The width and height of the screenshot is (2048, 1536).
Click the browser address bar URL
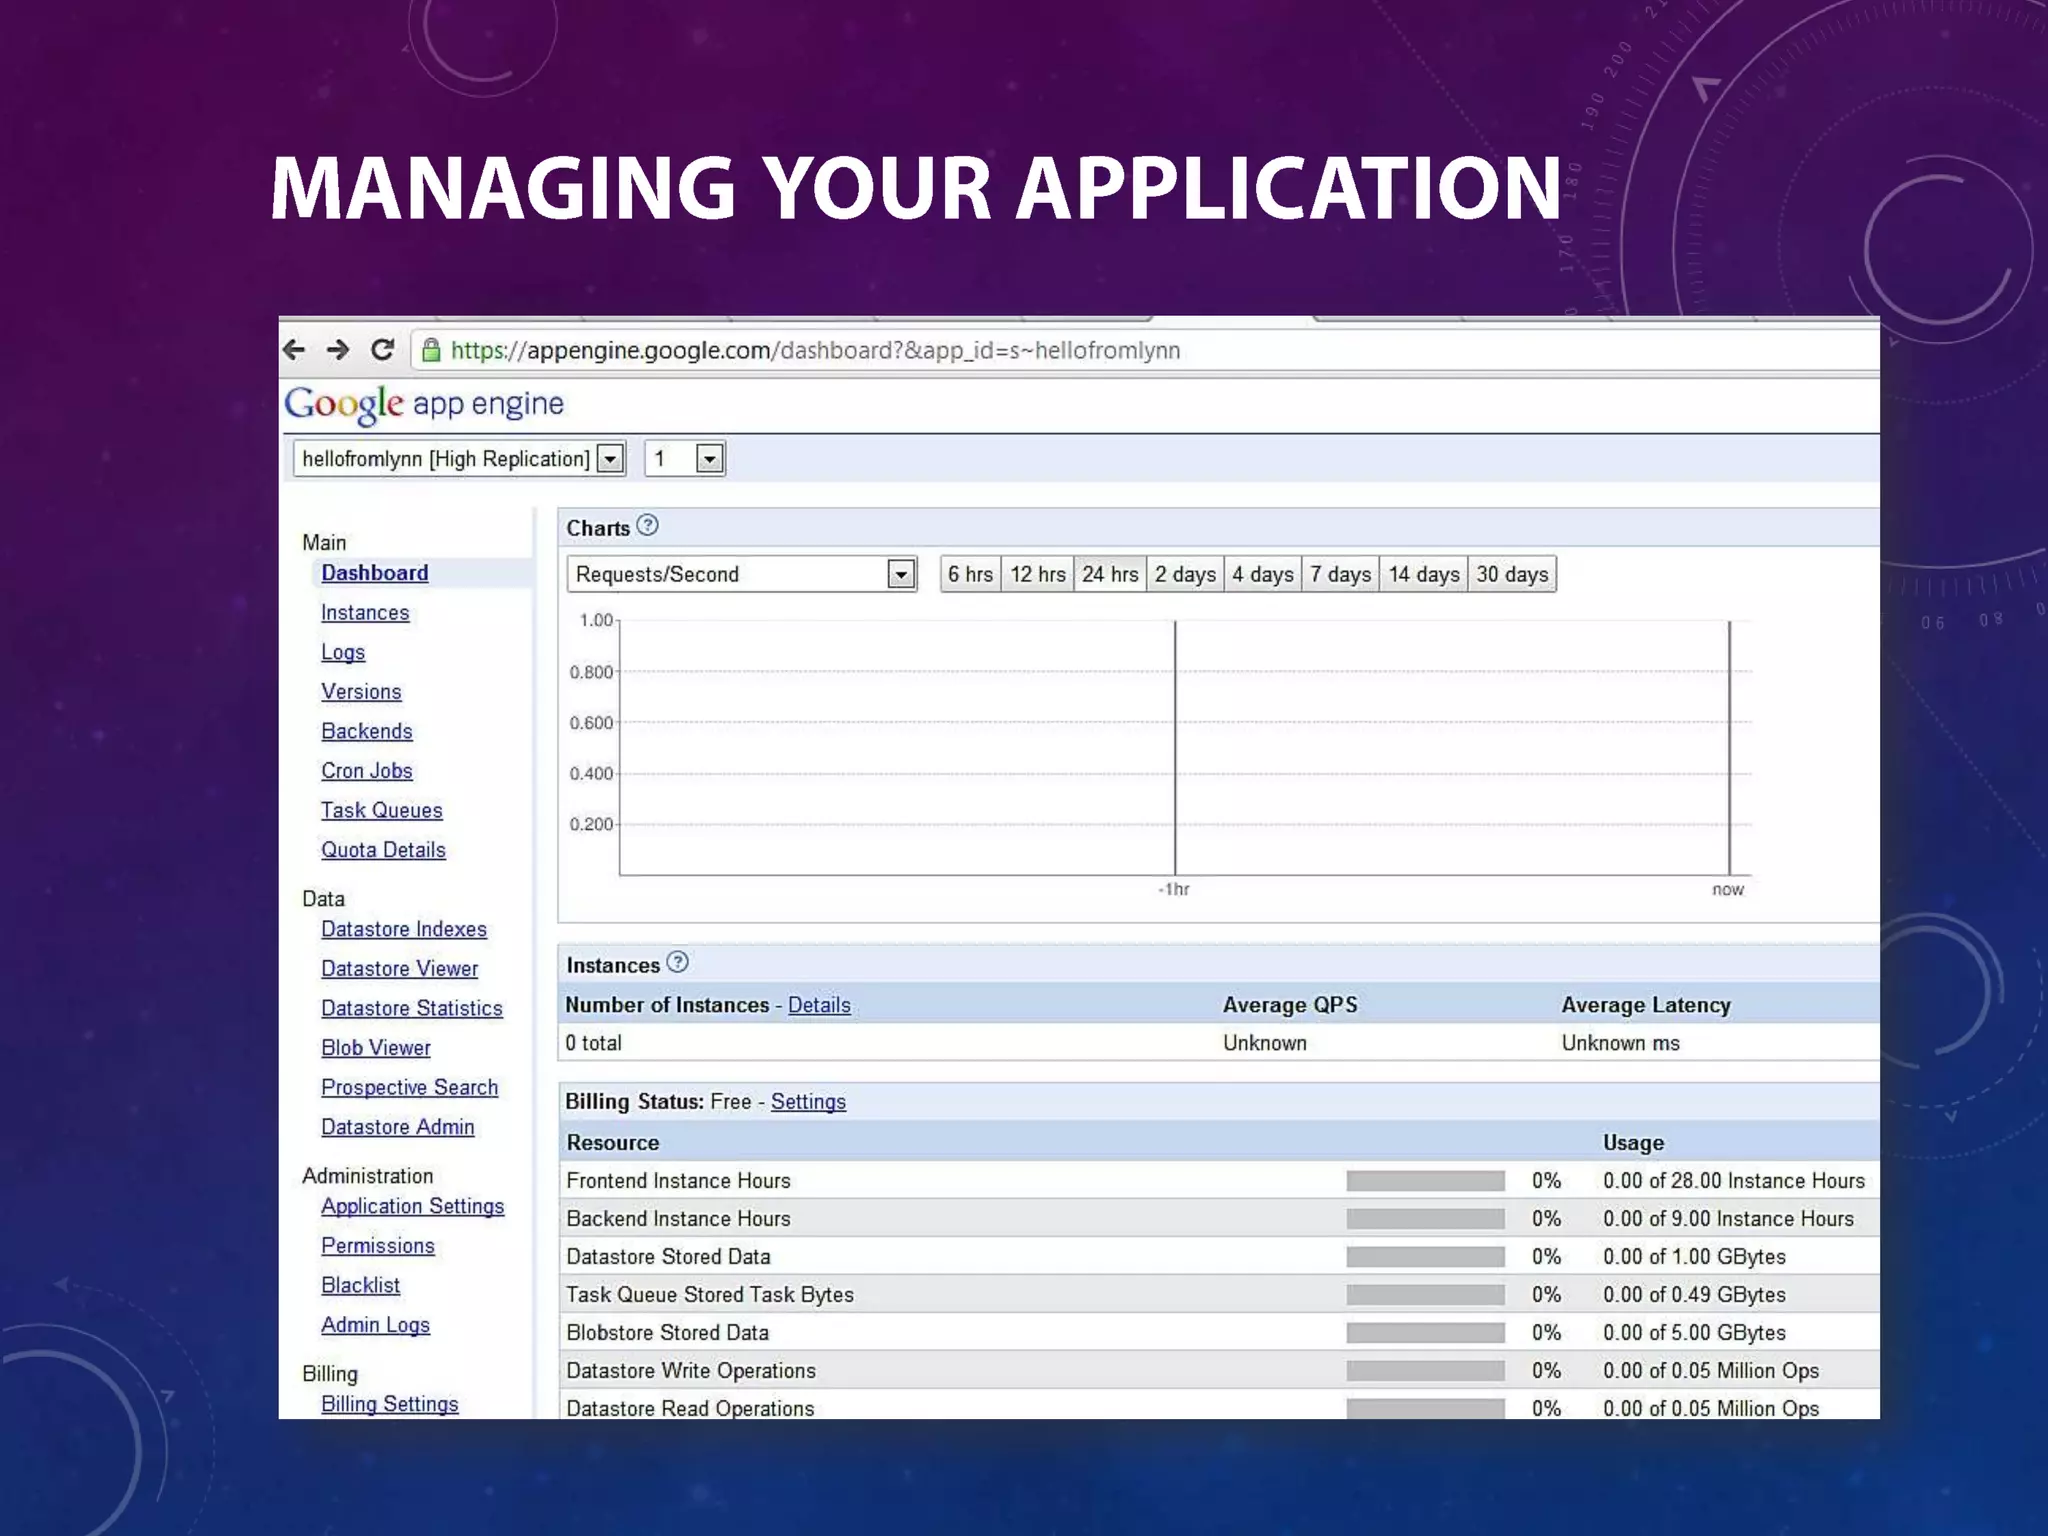815,350
